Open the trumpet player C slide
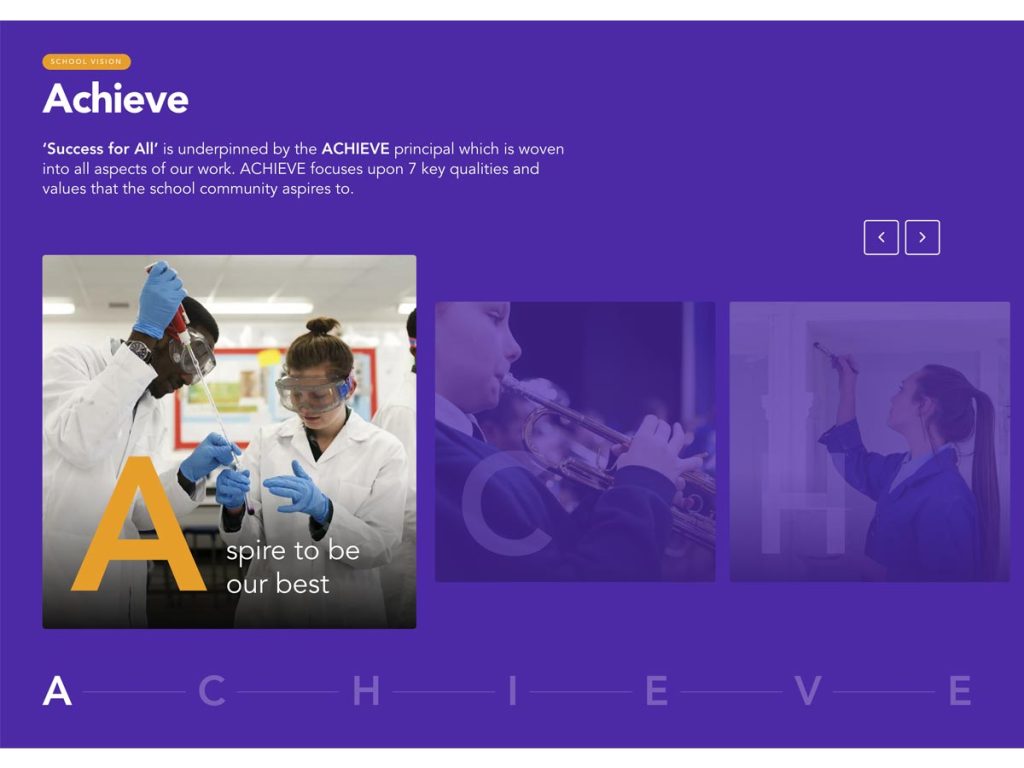1024x768 pixels. [x=575, y=441]
